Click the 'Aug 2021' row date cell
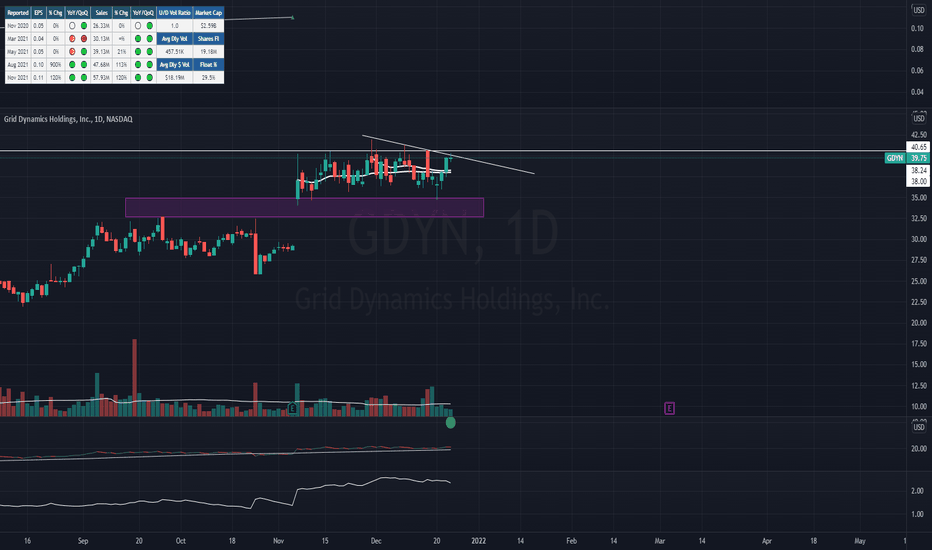Screen dimensions: 932x550 18,64
